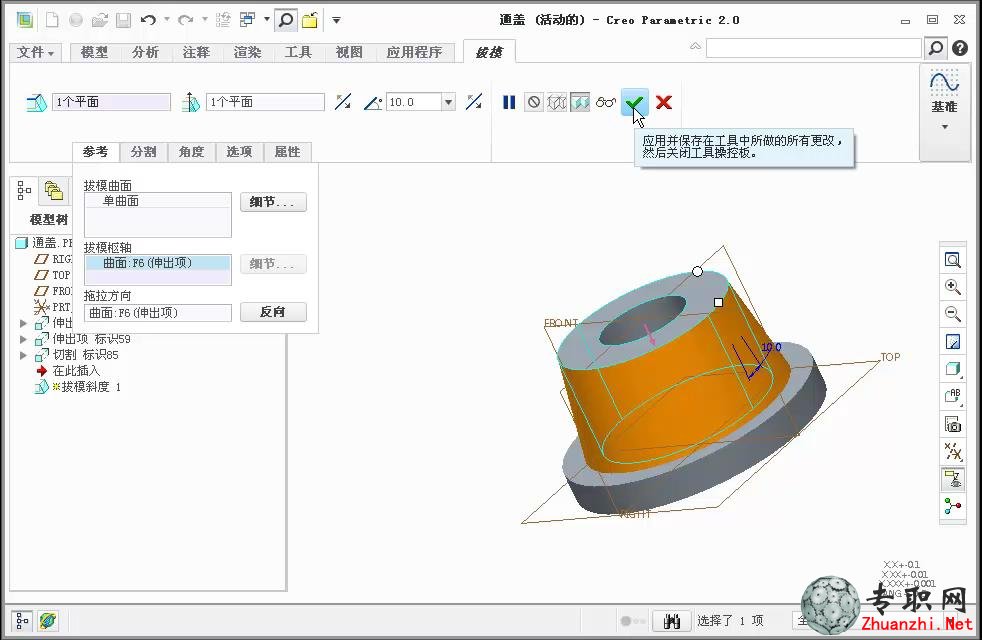Switch to the 模型 ribbon tab
Screen dimensions: 982x640
(x=94, y=52)
